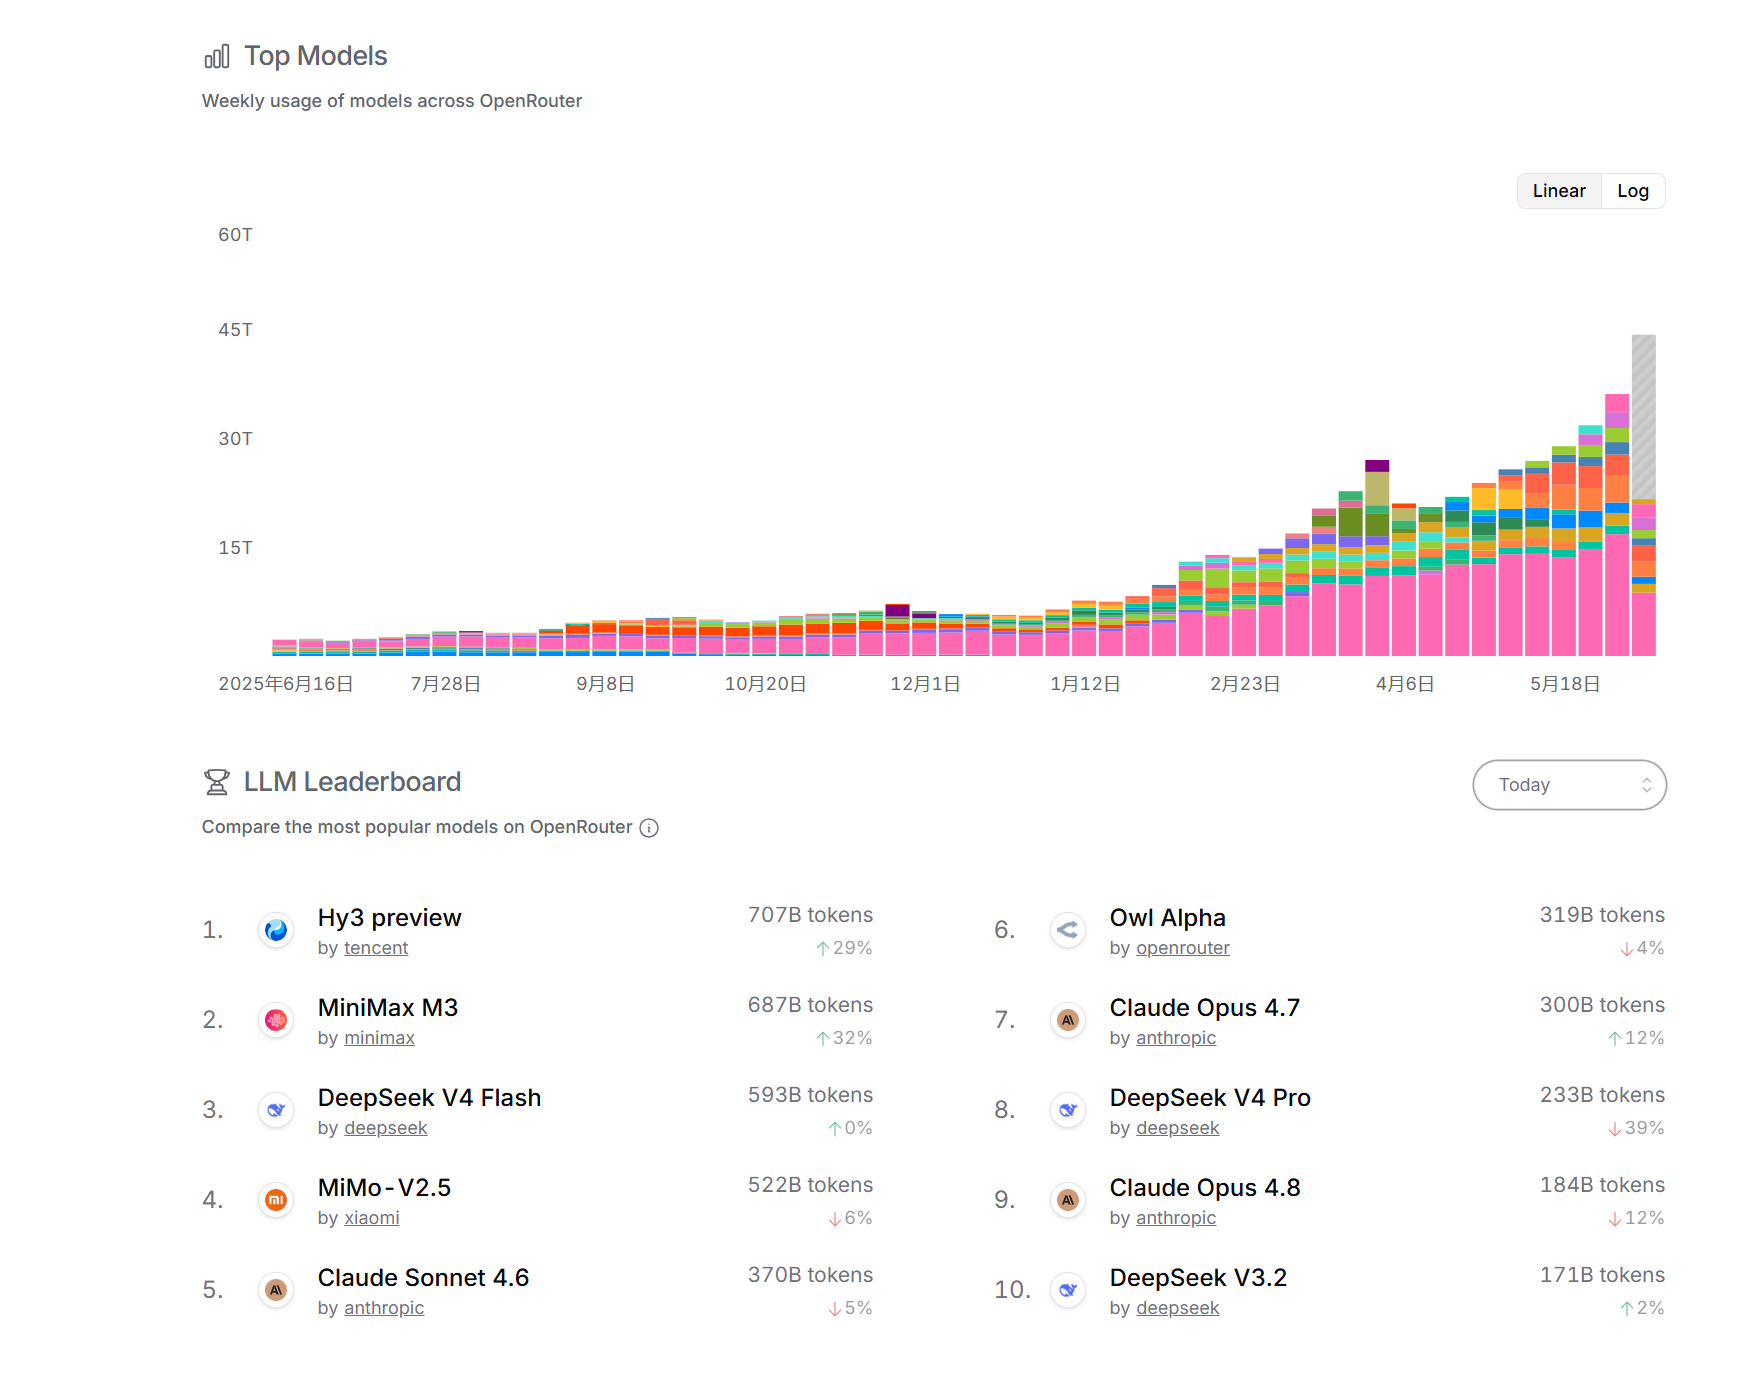Viewport: 1749px width, 1373px height.
Task: Open the Claude Sonnet 4.6 model page
Action: (x=423, y=1278)
